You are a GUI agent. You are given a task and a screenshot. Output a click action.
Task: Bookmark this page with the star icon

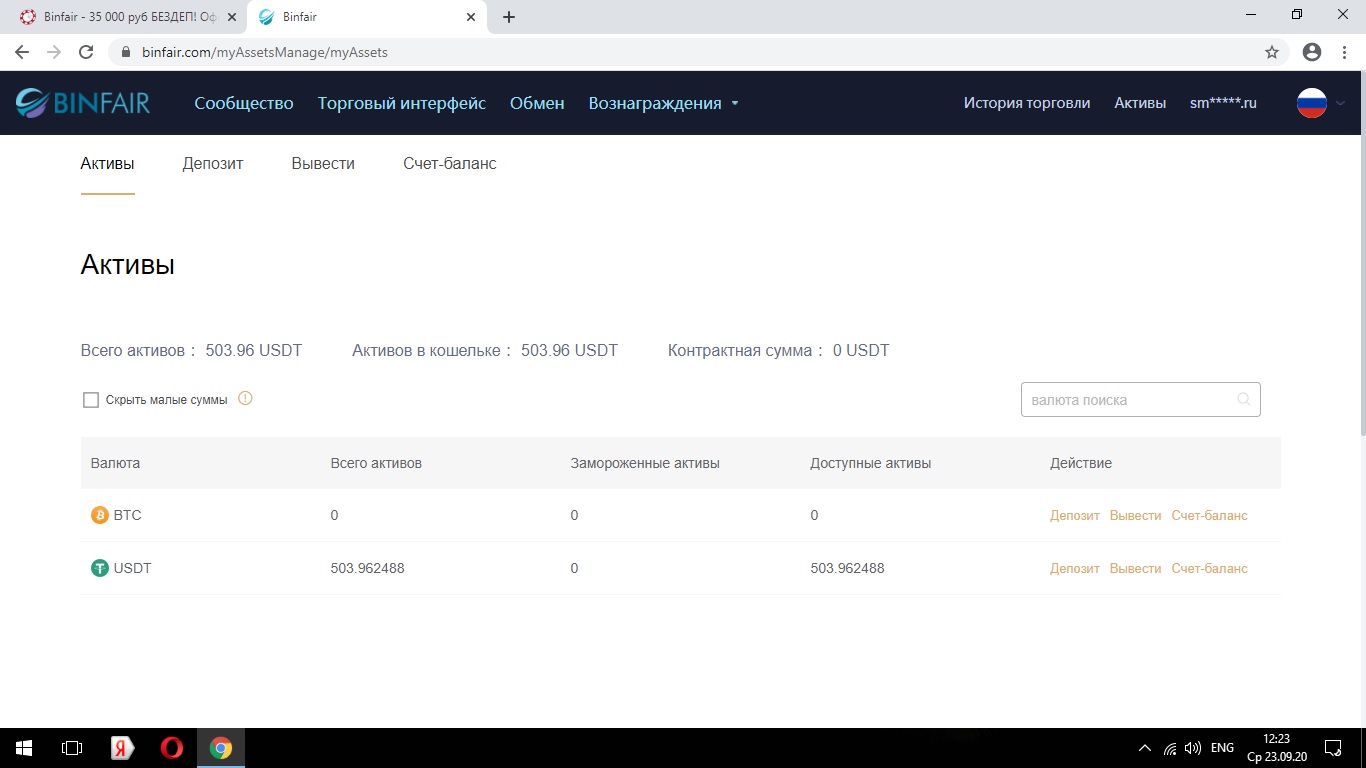[x=1272, y=52]
